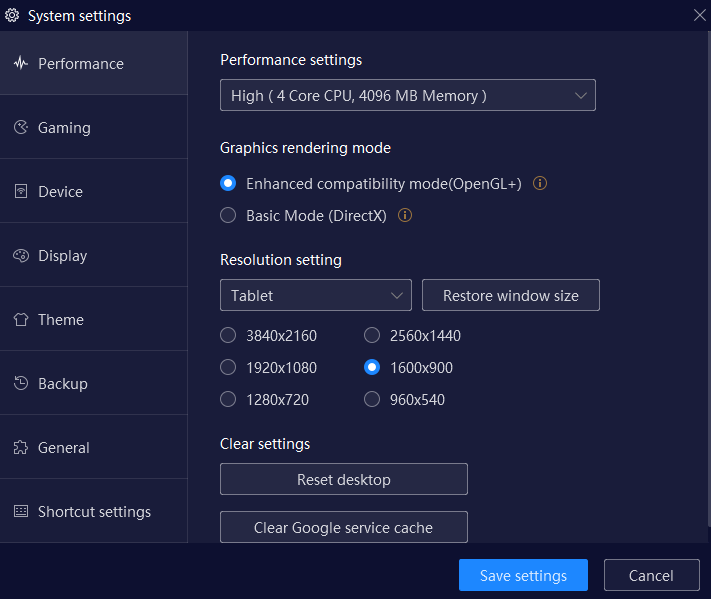Pick the 960x540 resolution option
The height and width of the screenshot is (599, 711).
point(372,399)
